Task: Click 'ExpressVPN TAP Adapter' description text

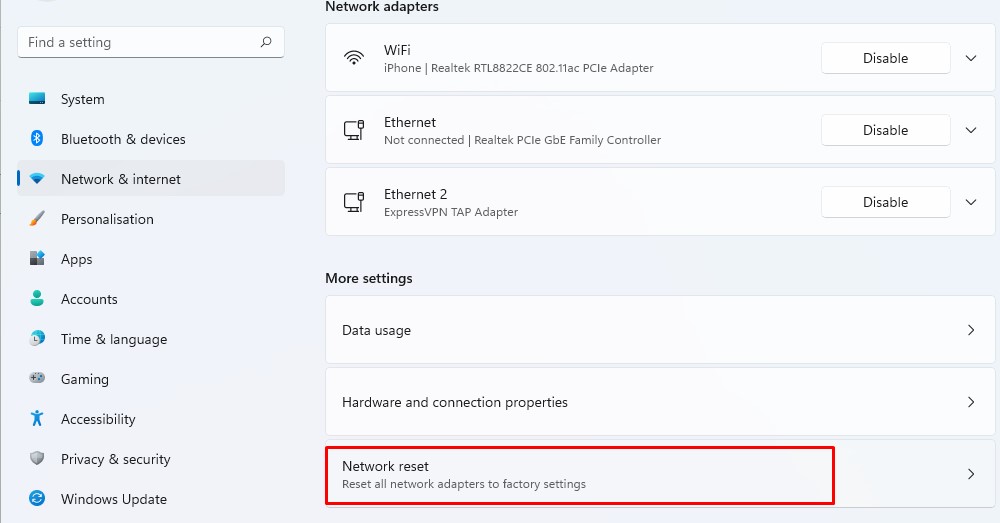Action: point(451,212)
